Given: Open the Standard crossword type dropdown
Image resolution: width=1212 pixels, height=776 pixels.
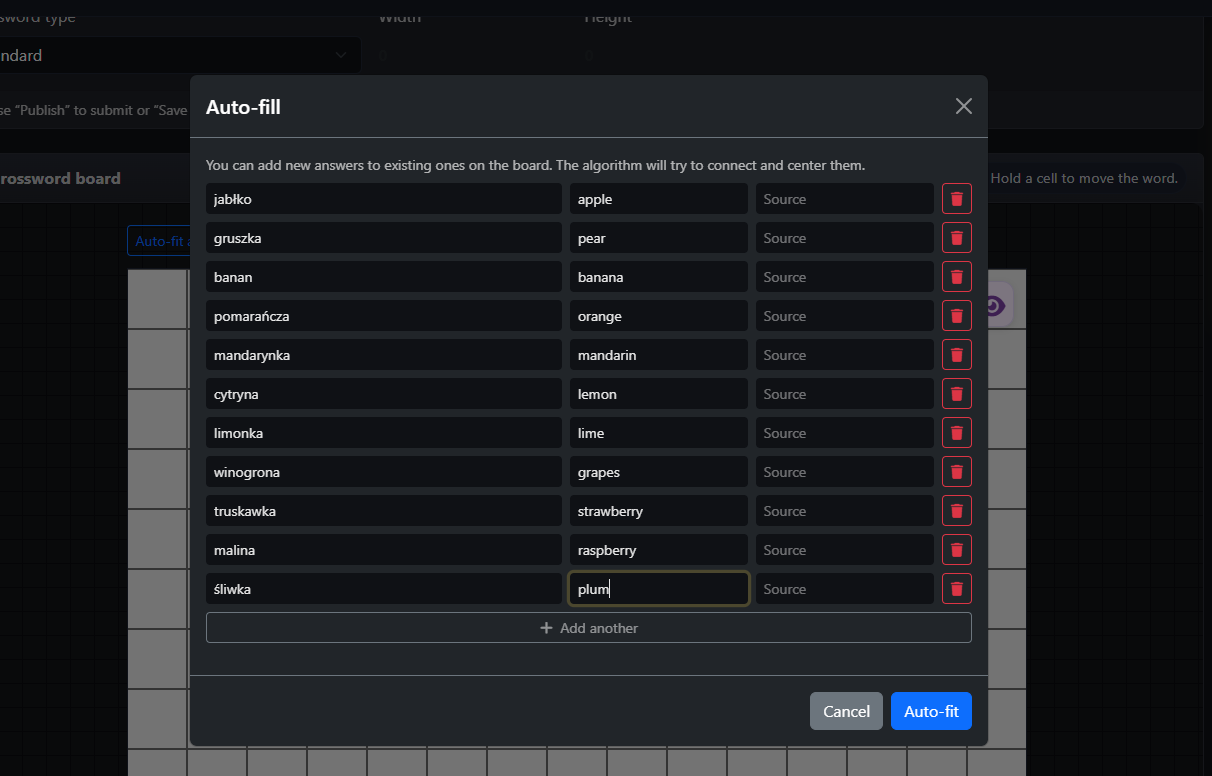Looking at the screenshot, I should click(x=180, y=55).
